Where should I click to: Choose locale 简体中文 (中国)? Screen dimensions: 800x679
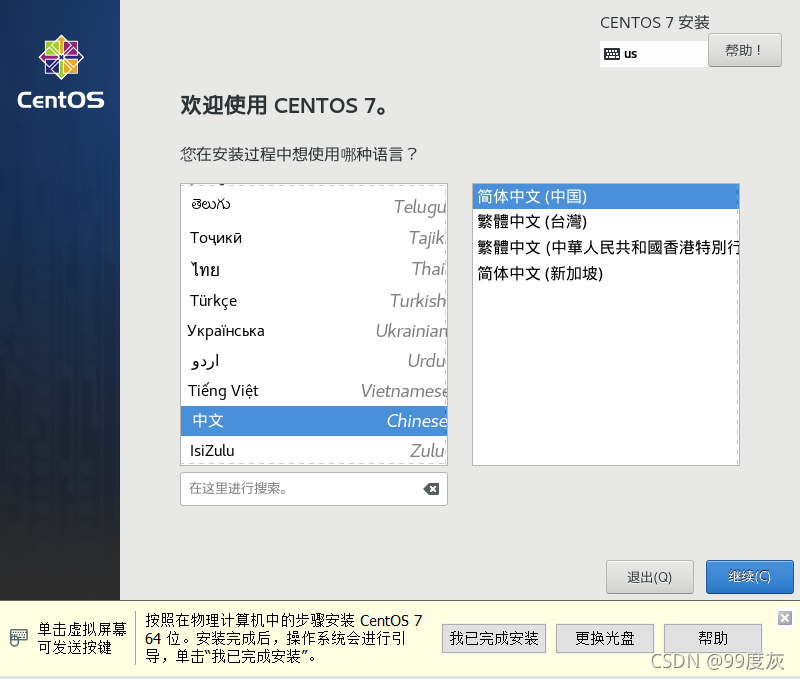tap(606, 196)
